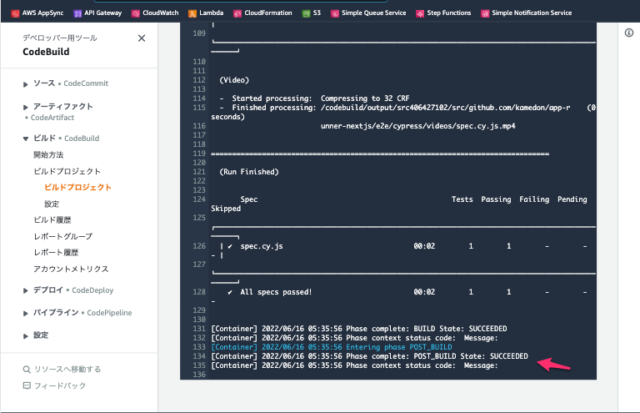Click the feedback icon beside フィードバック
Screen dimensions: 640x413
[x=27, y=385]
